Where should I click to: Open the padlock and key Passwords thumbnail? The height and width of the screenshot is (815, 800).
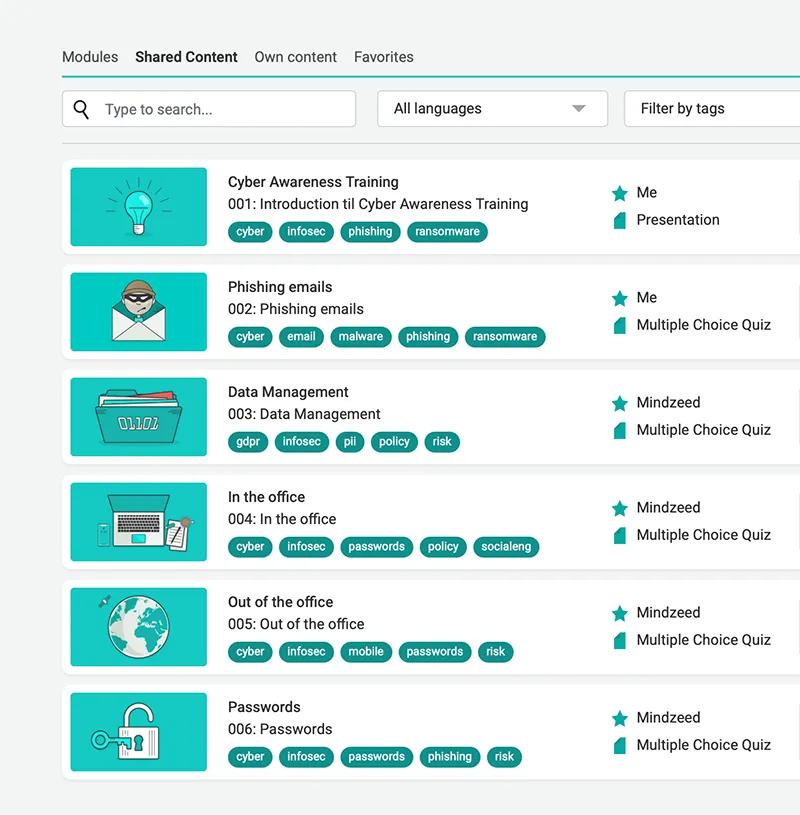(139, 732)
